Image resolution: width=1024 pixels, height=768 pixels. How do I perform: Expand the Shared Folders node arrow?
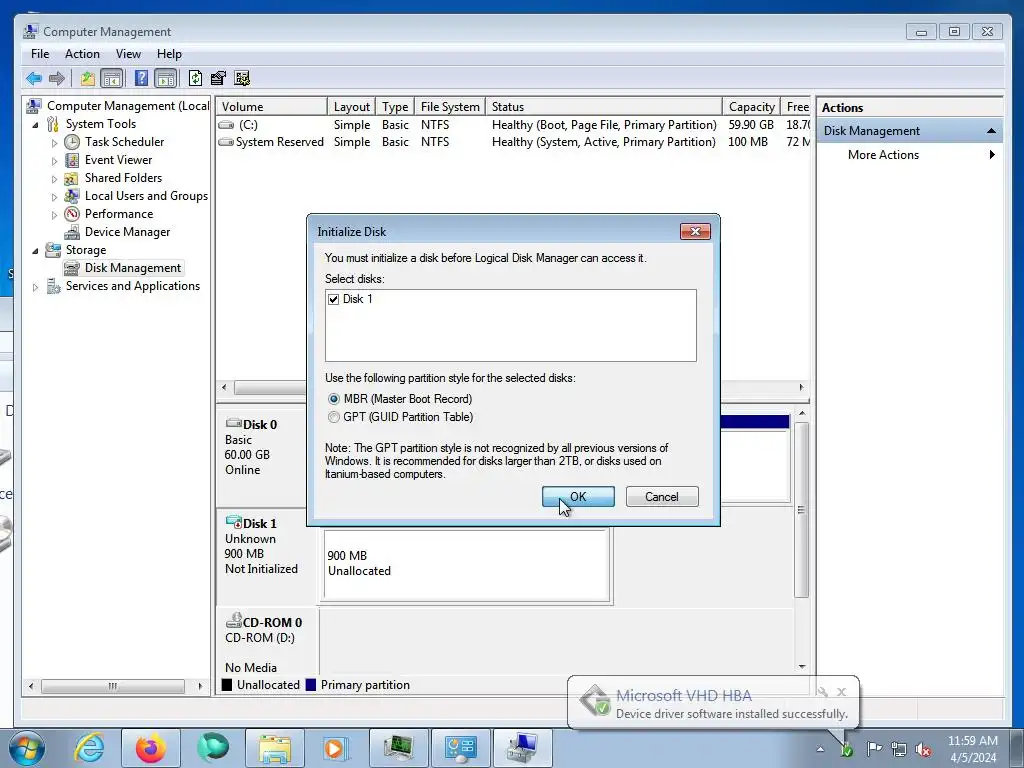pos(54,178)
